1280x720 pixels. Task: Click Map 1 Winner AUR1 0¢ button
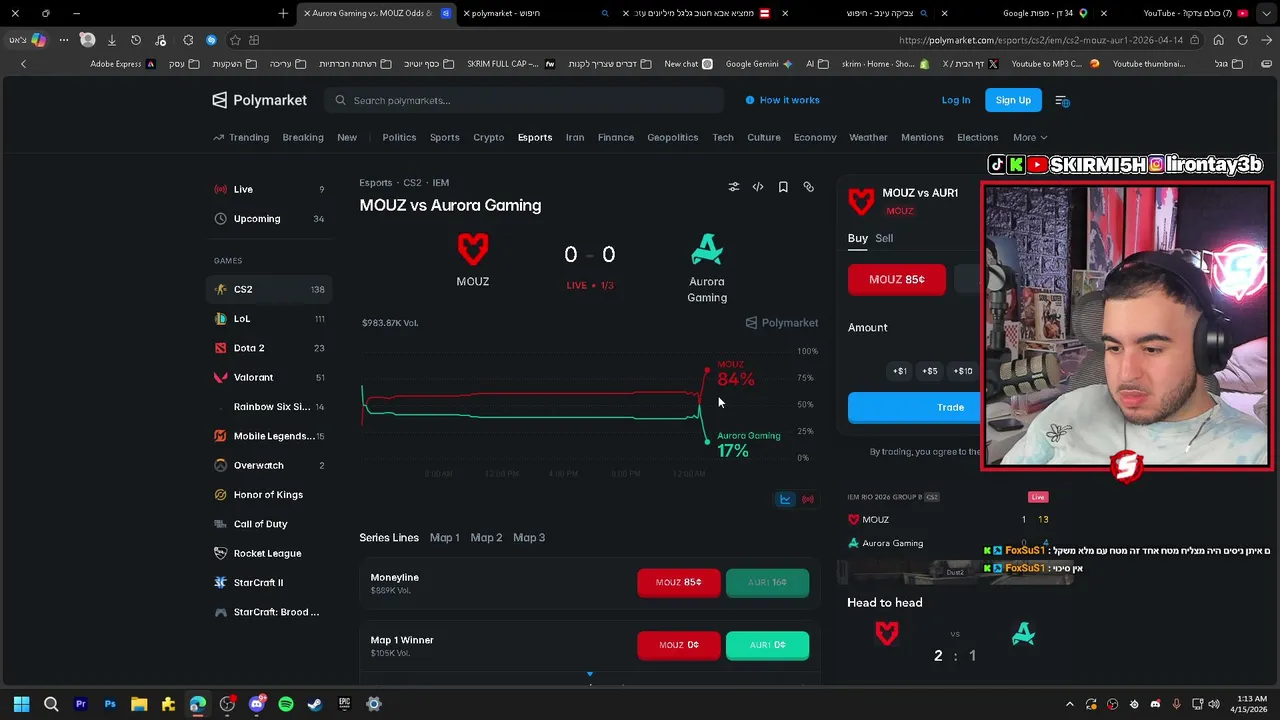pyautogui.click(x=767, y=645)
